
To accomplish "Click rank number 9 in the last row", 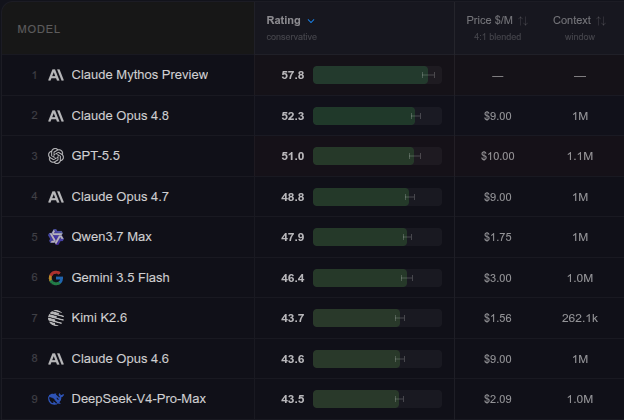I will point(35,399).
